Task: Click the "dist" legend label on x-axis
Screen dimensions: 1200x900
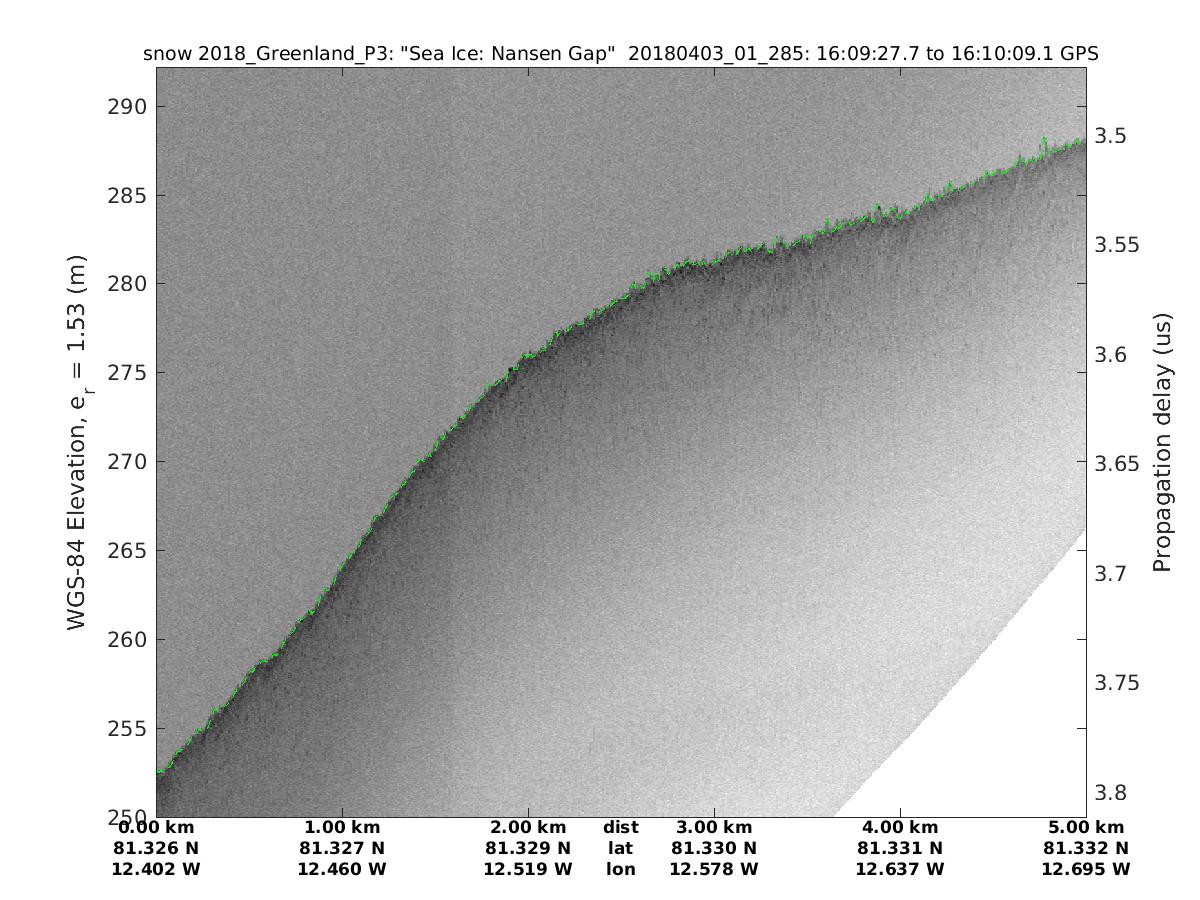Action: 620,827
